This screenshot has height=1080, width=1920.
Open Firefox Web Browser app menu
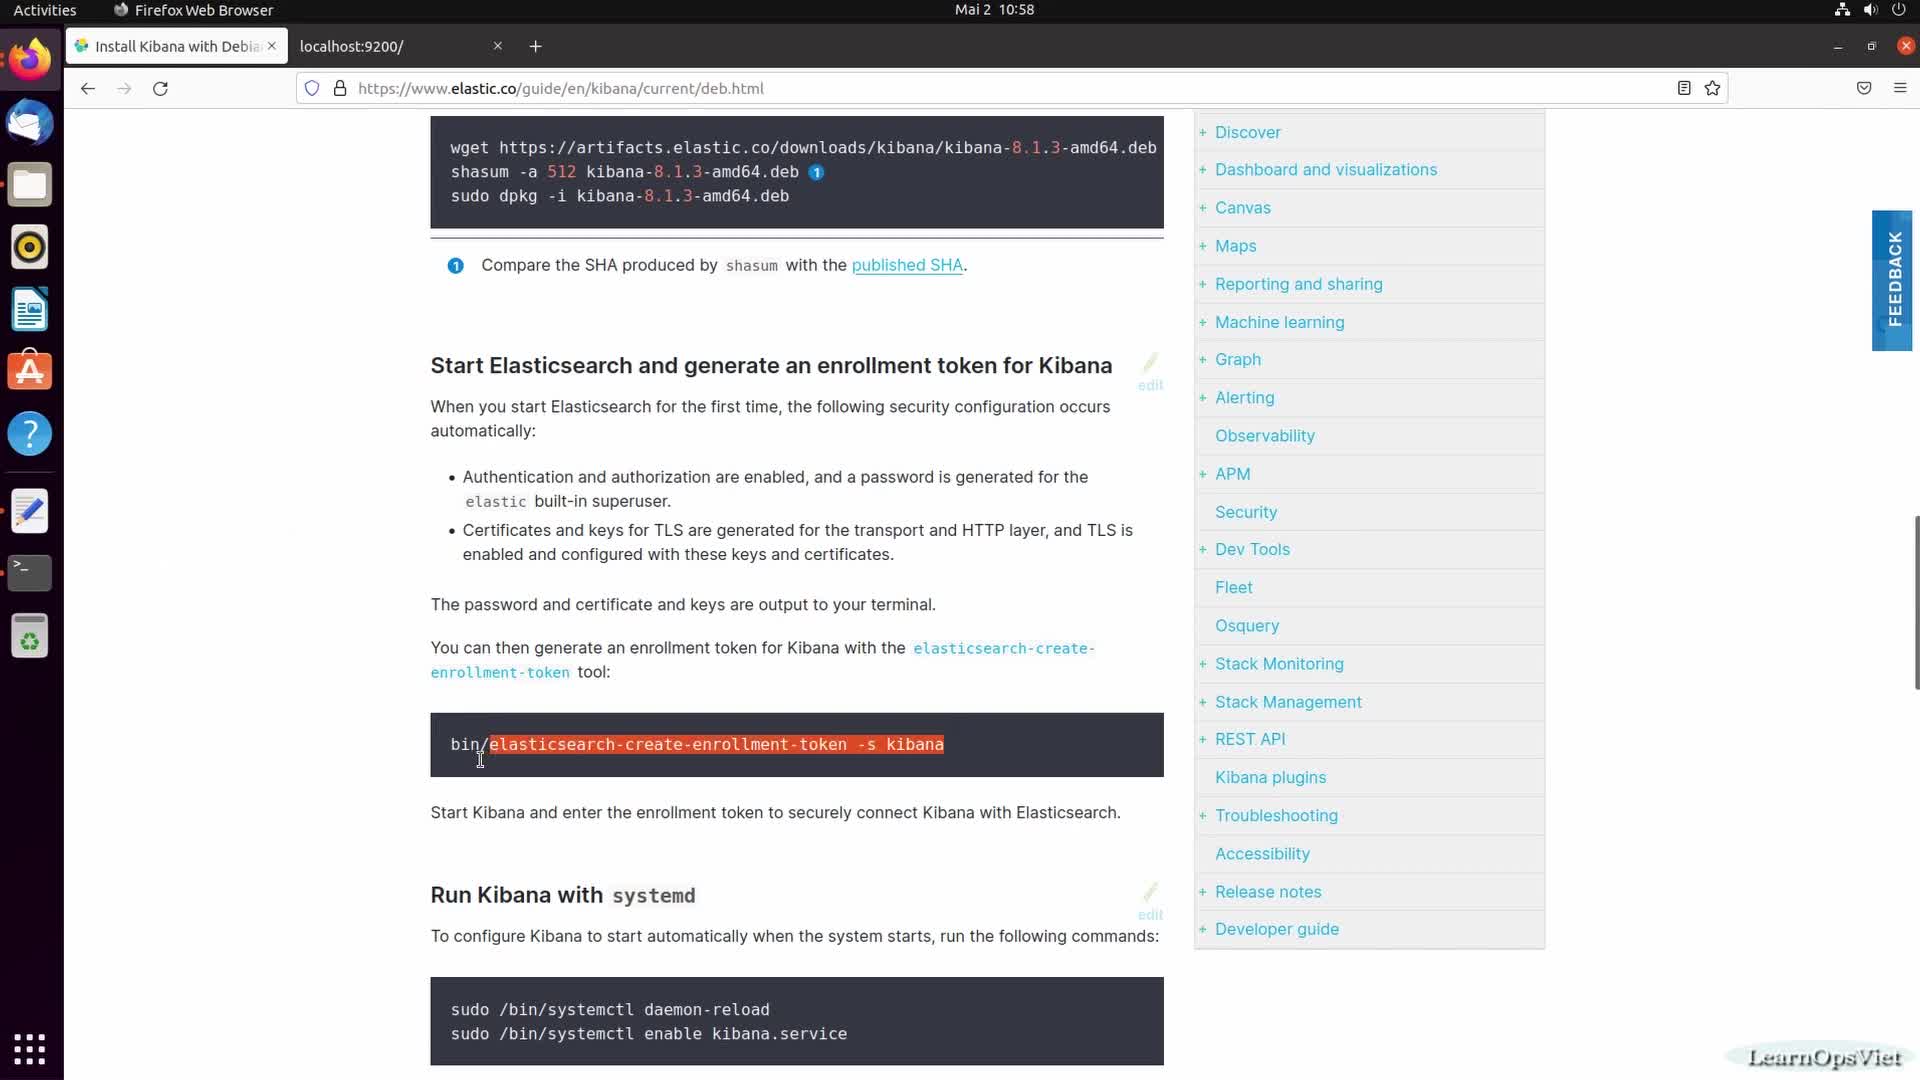pos(193,10)
